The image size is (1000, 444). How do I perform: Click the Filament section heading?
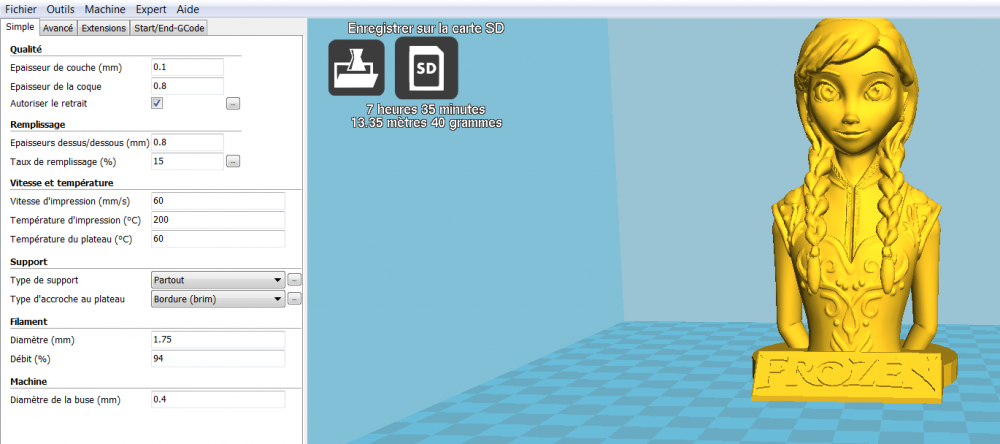(x=29, y=322)
